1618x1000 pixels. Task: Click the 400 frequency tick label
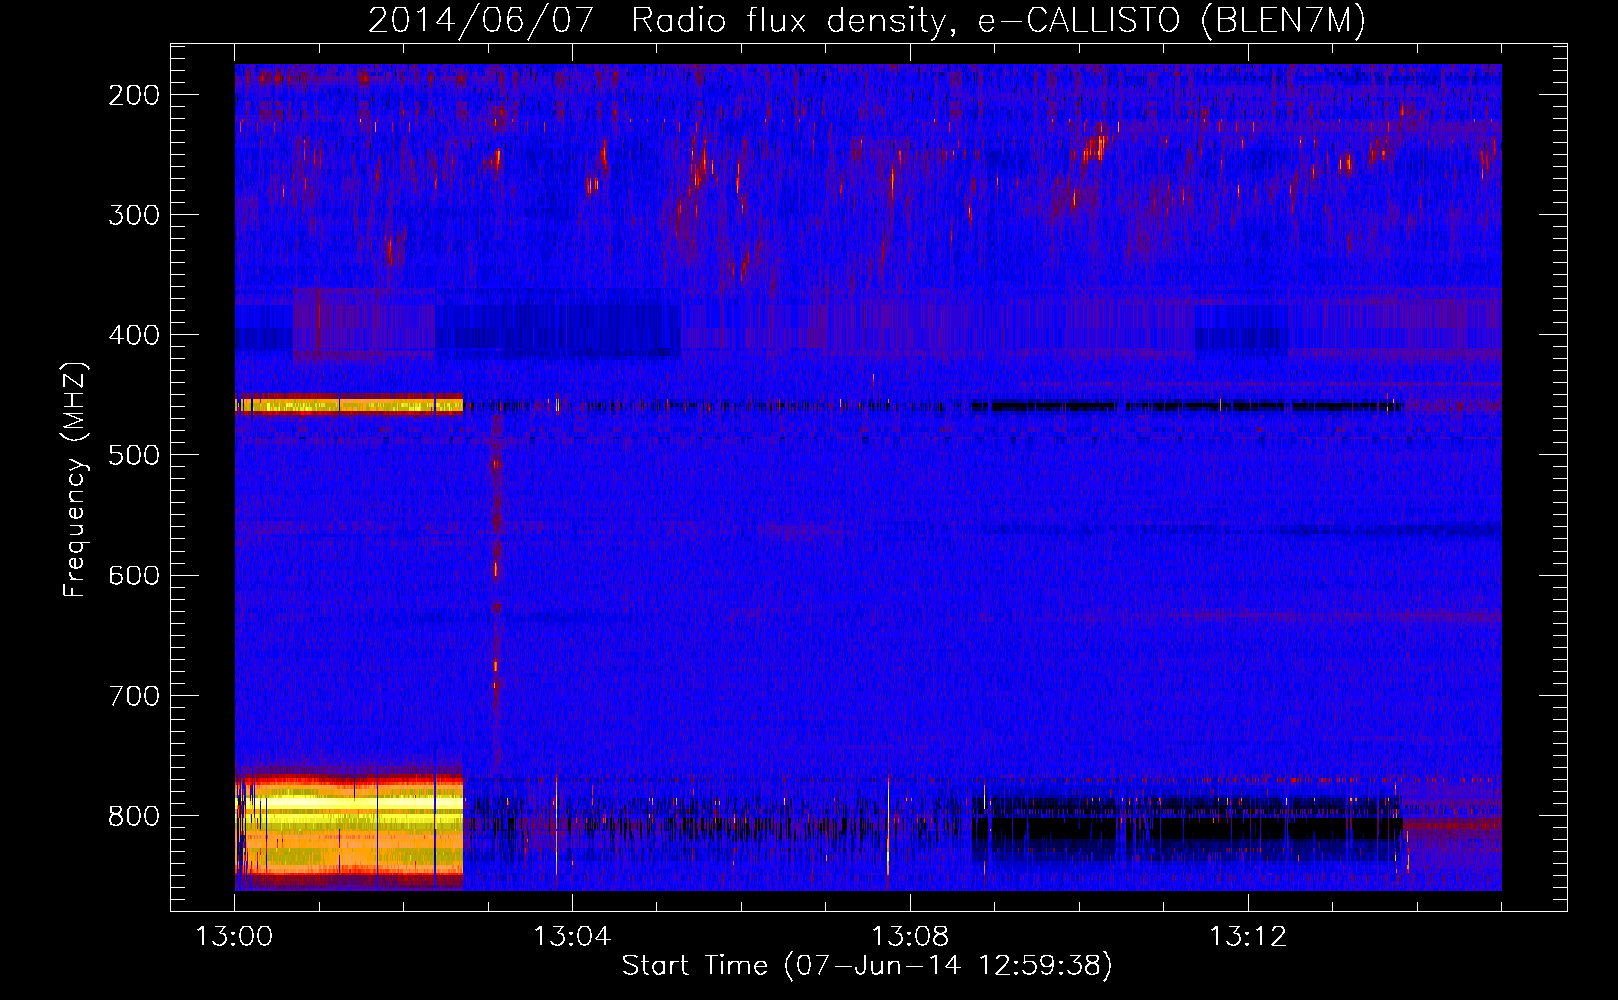(134, 335)
